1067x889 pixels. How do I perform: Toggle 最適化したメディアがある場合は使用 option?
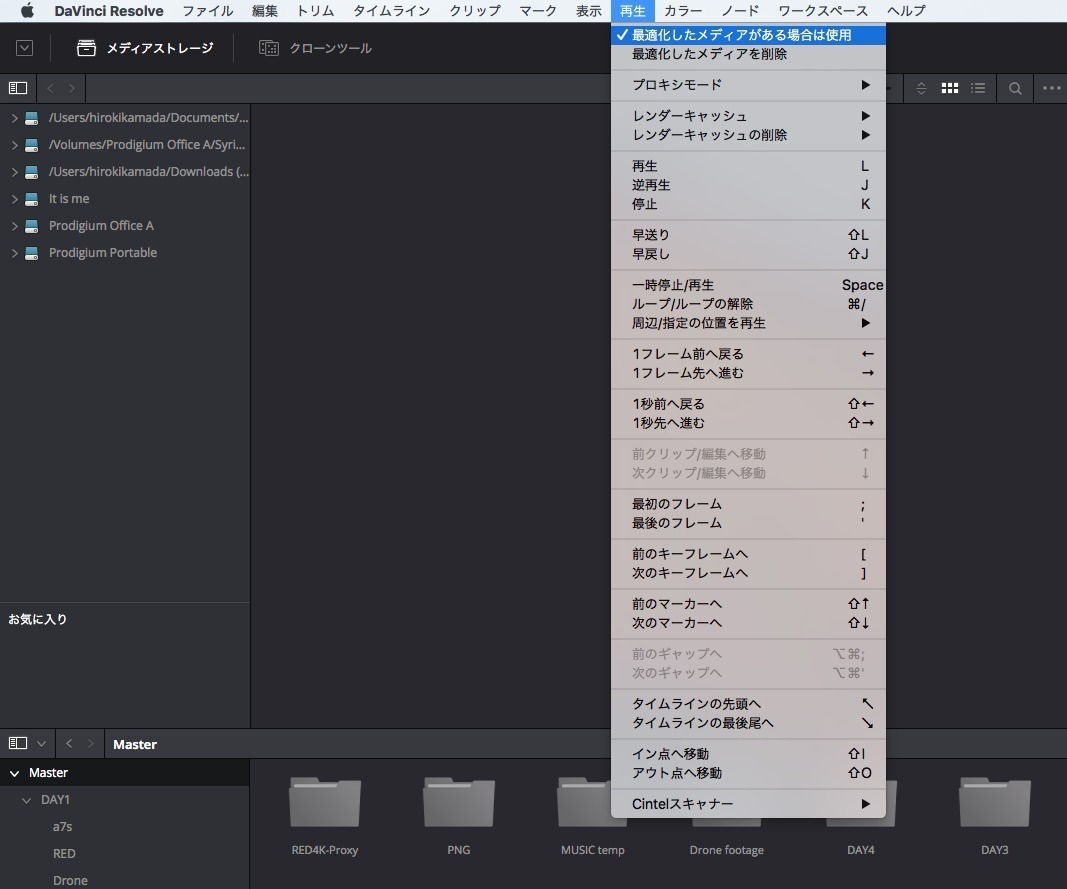tap(749, 35)
